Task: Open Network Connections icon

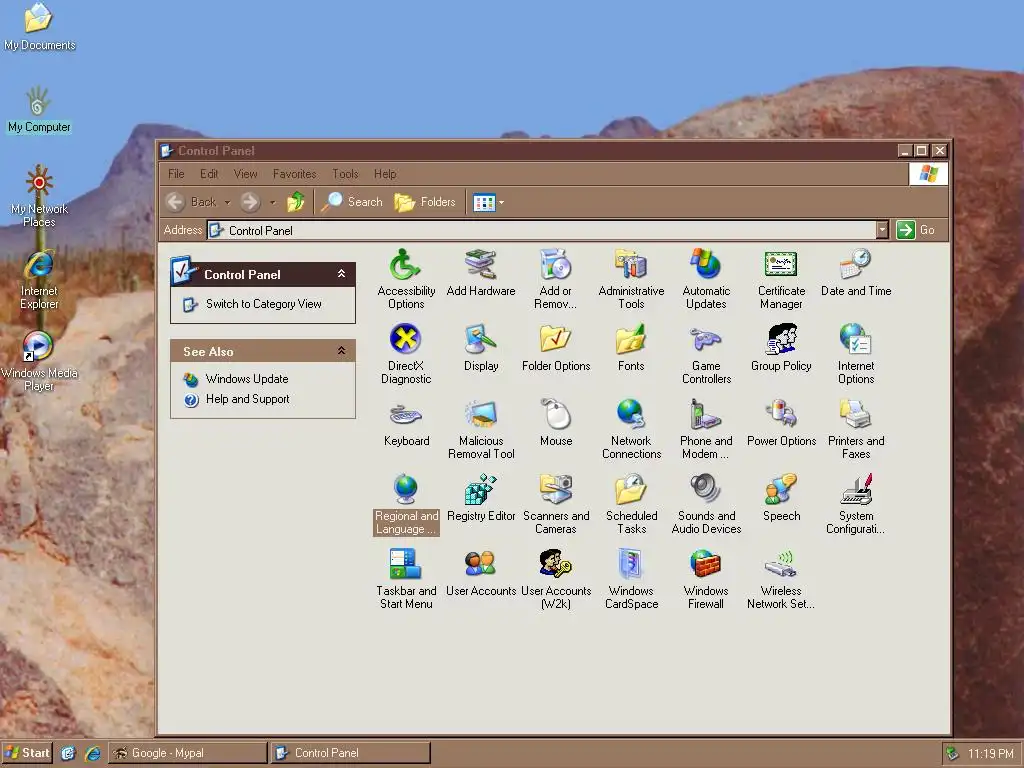Action: (631, 429)
